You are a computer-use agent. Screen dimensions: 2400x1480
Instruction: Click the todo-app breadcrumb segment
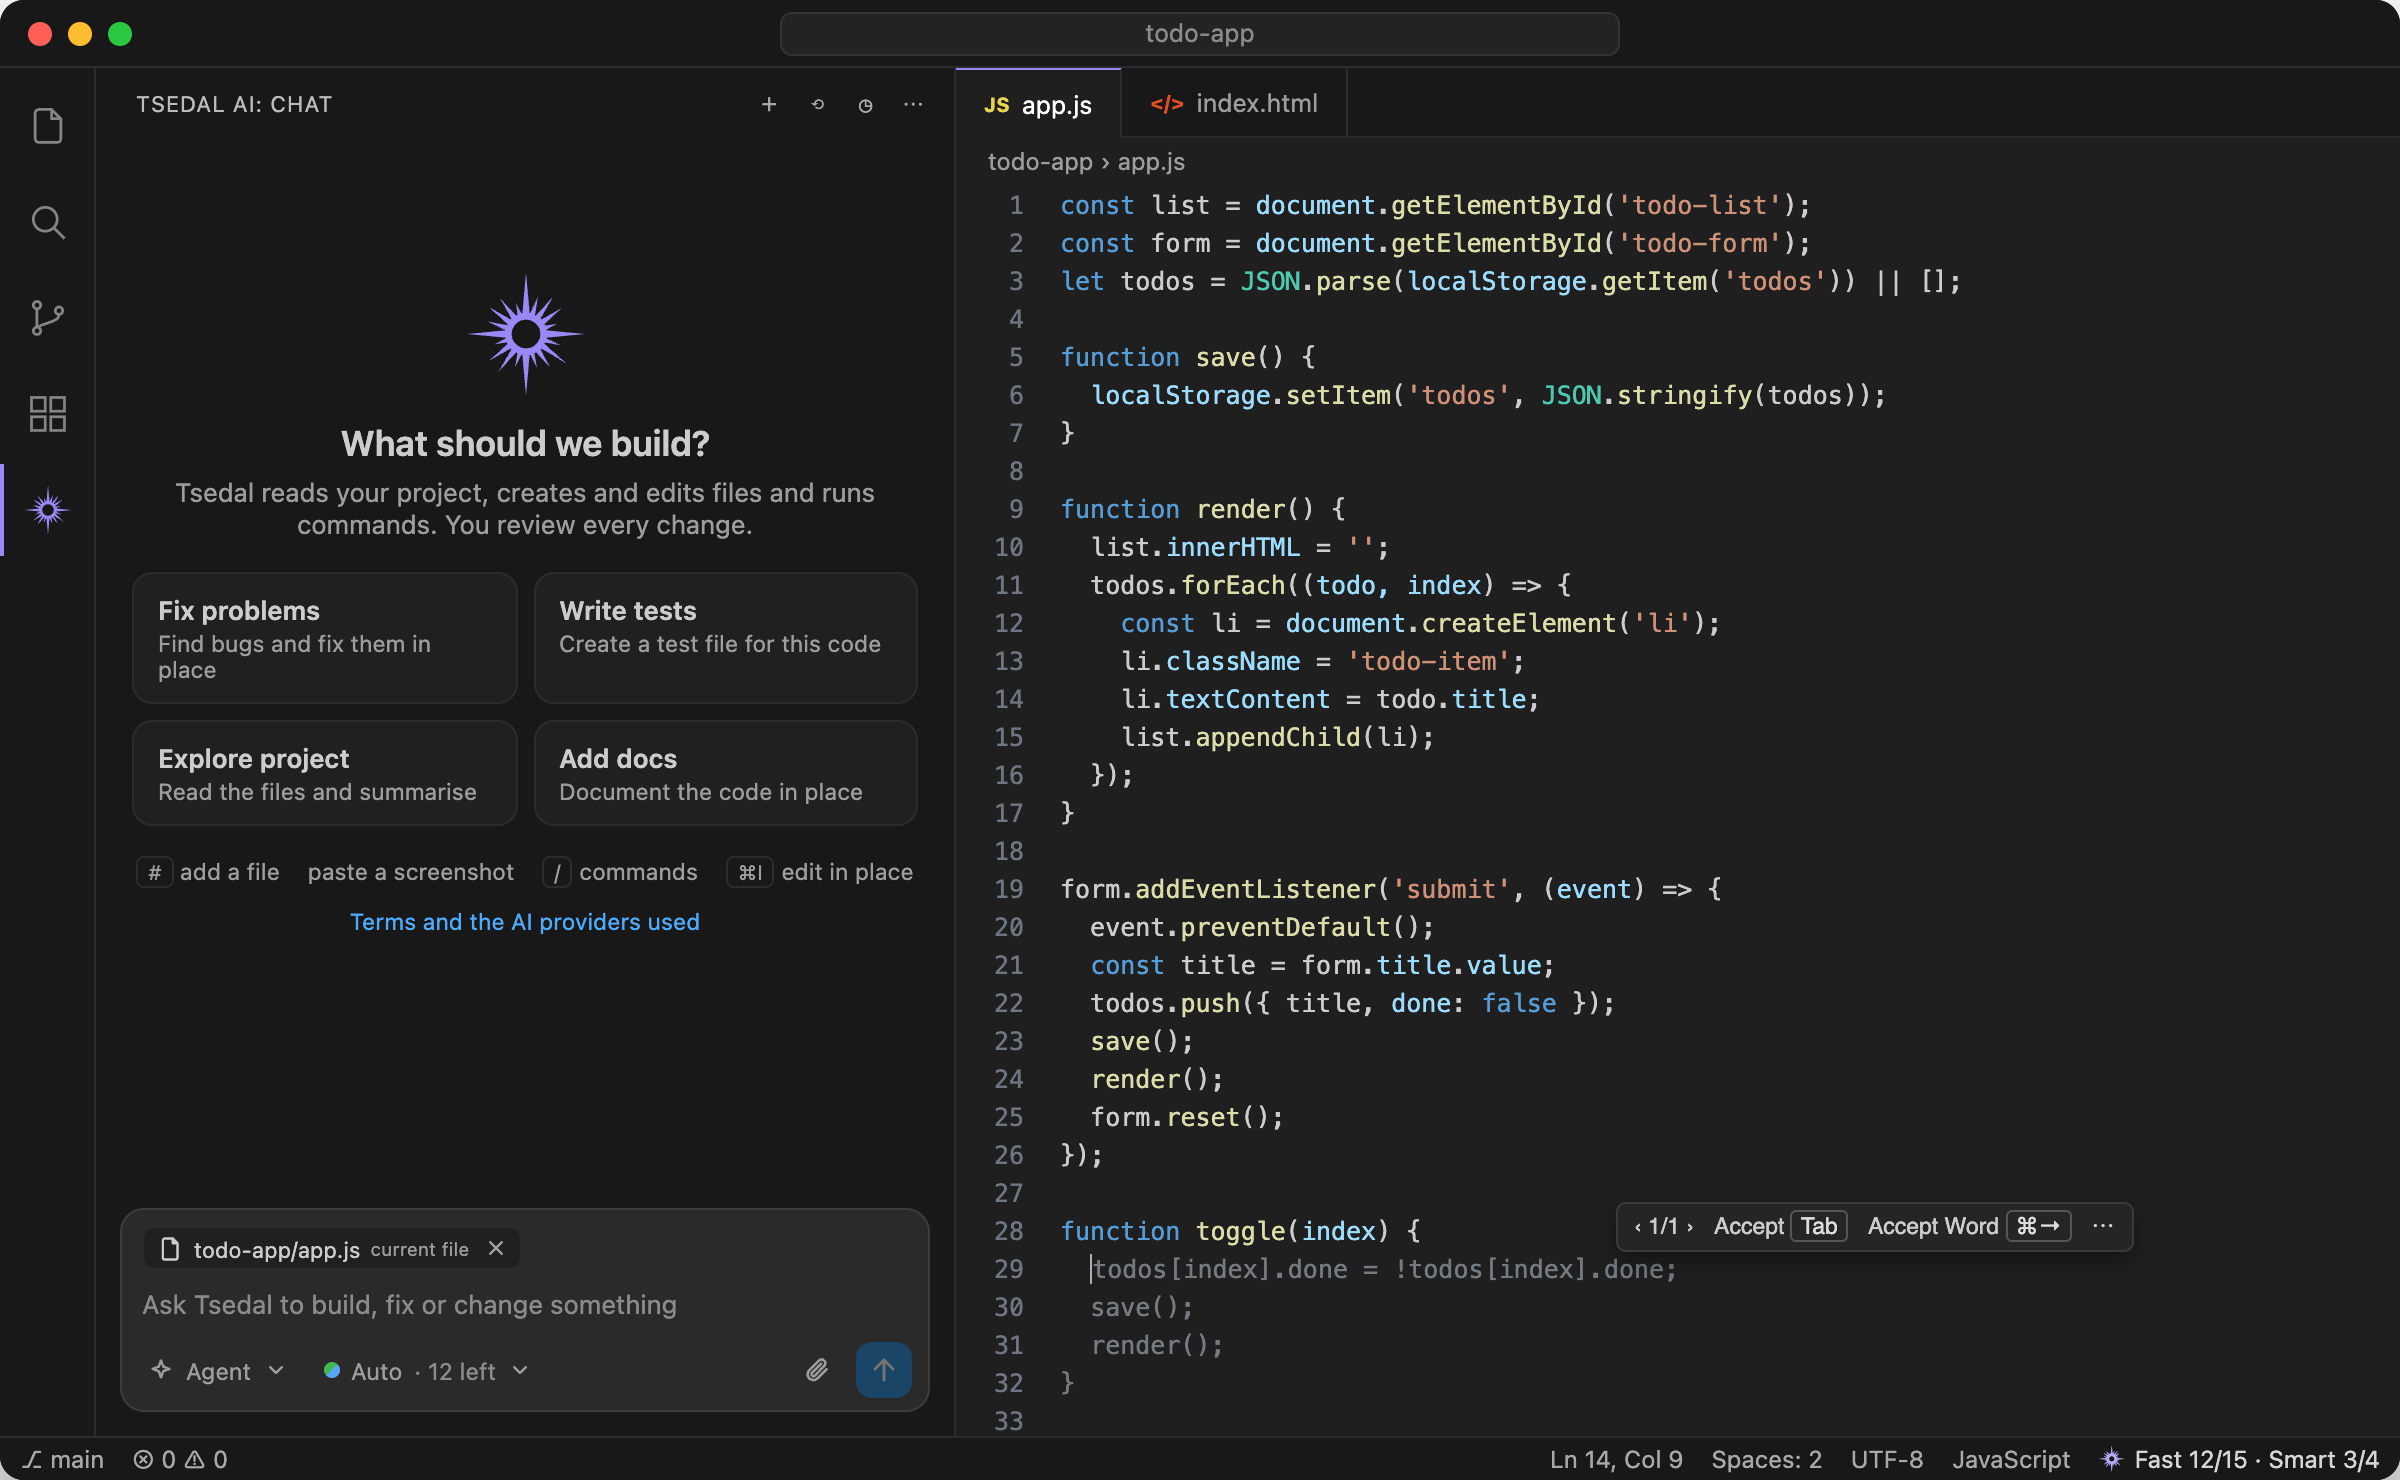pos(1040,162)
